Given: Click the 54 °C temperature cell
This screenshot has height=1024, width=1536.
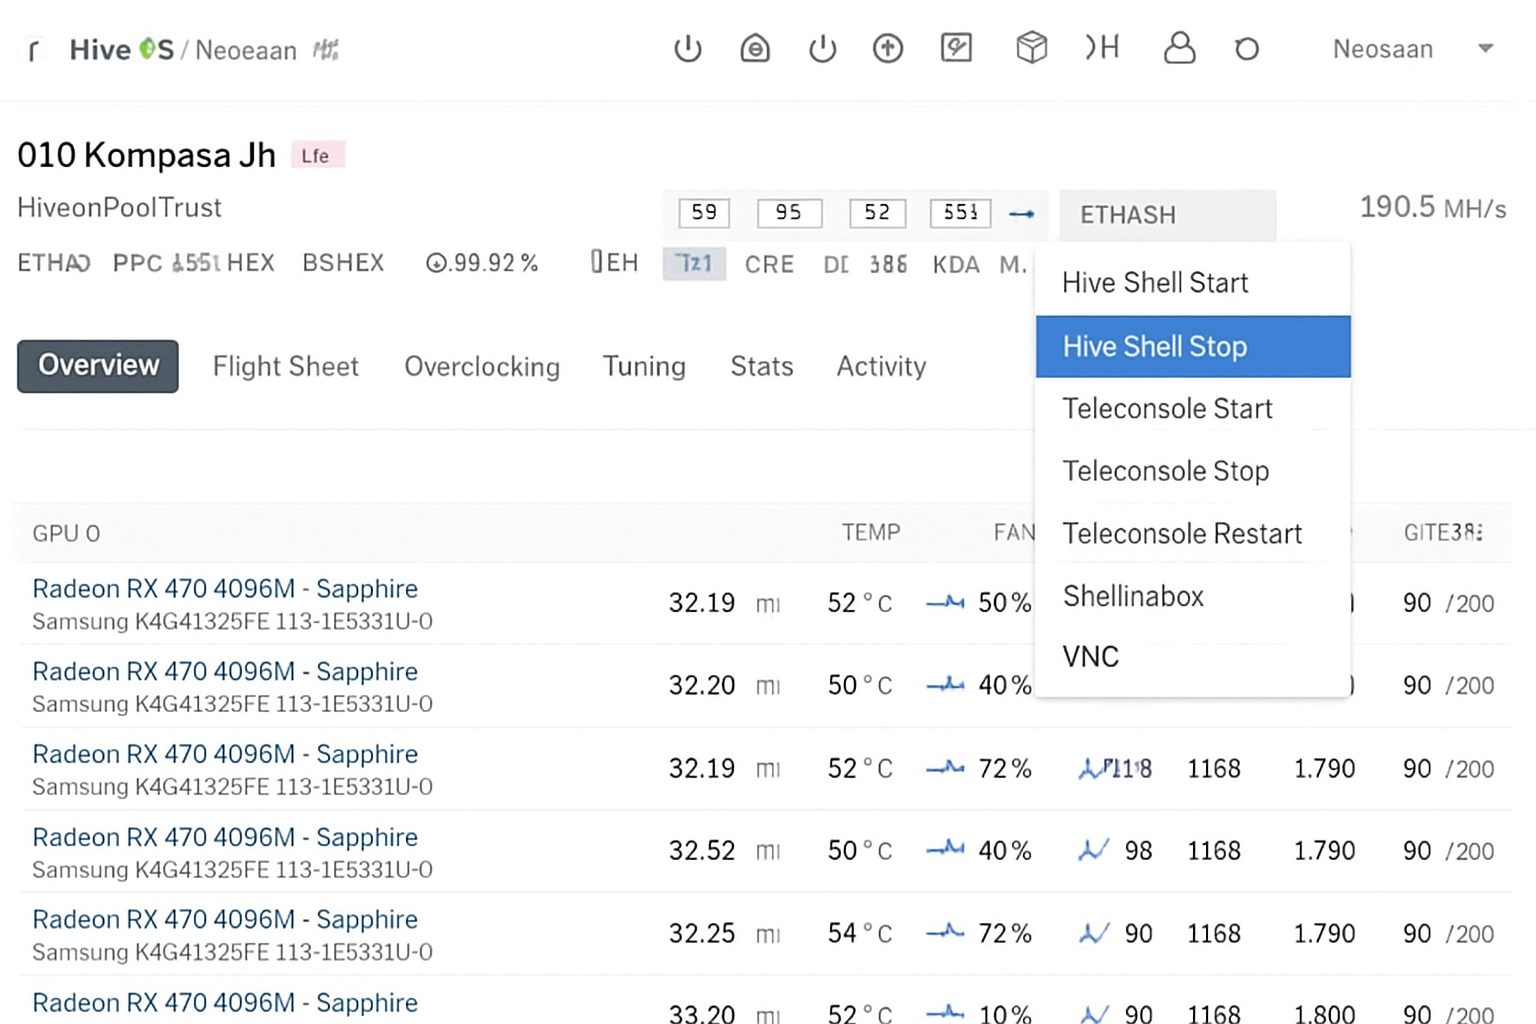Looking at the screenshot, I should click(x=860, y=933).
